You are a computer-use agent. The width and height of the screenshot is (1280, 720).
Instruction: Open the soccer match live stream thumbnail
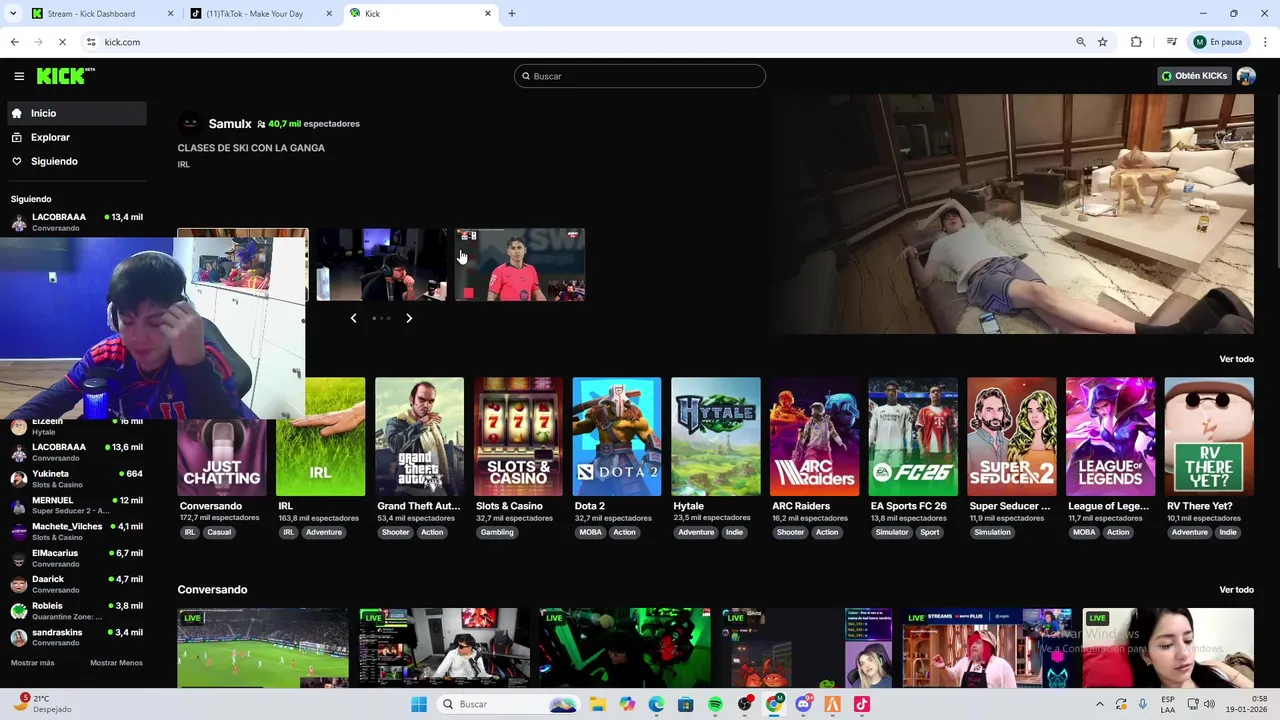[263, 648]
